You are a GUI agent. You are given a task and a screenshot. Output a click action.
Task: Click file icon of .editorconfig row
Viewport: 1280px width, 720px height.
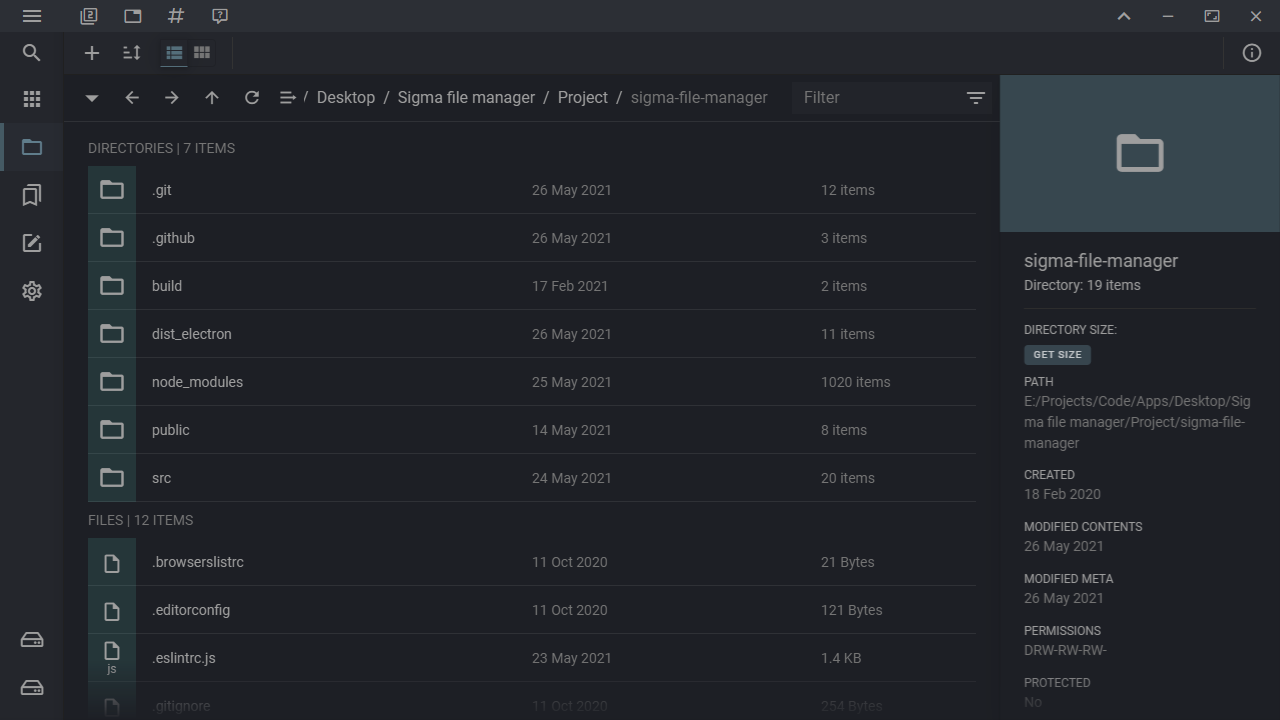(112, 610)
